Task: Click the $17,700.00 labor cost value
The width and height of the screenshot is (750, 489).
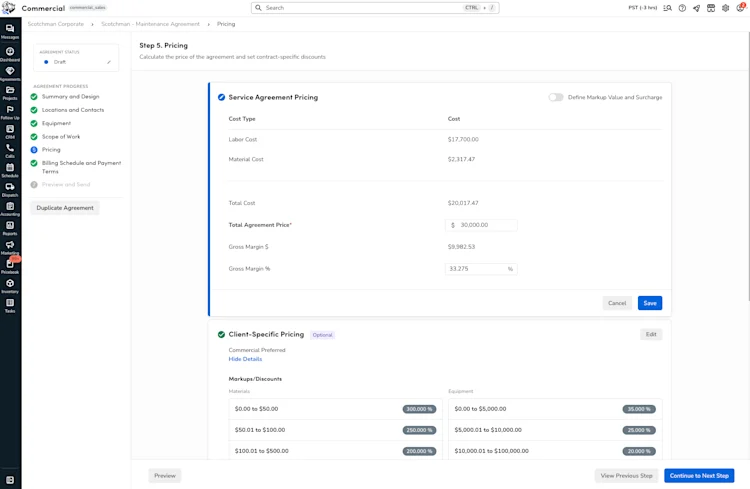Action: pyautogui.click(x=463, y=140)
